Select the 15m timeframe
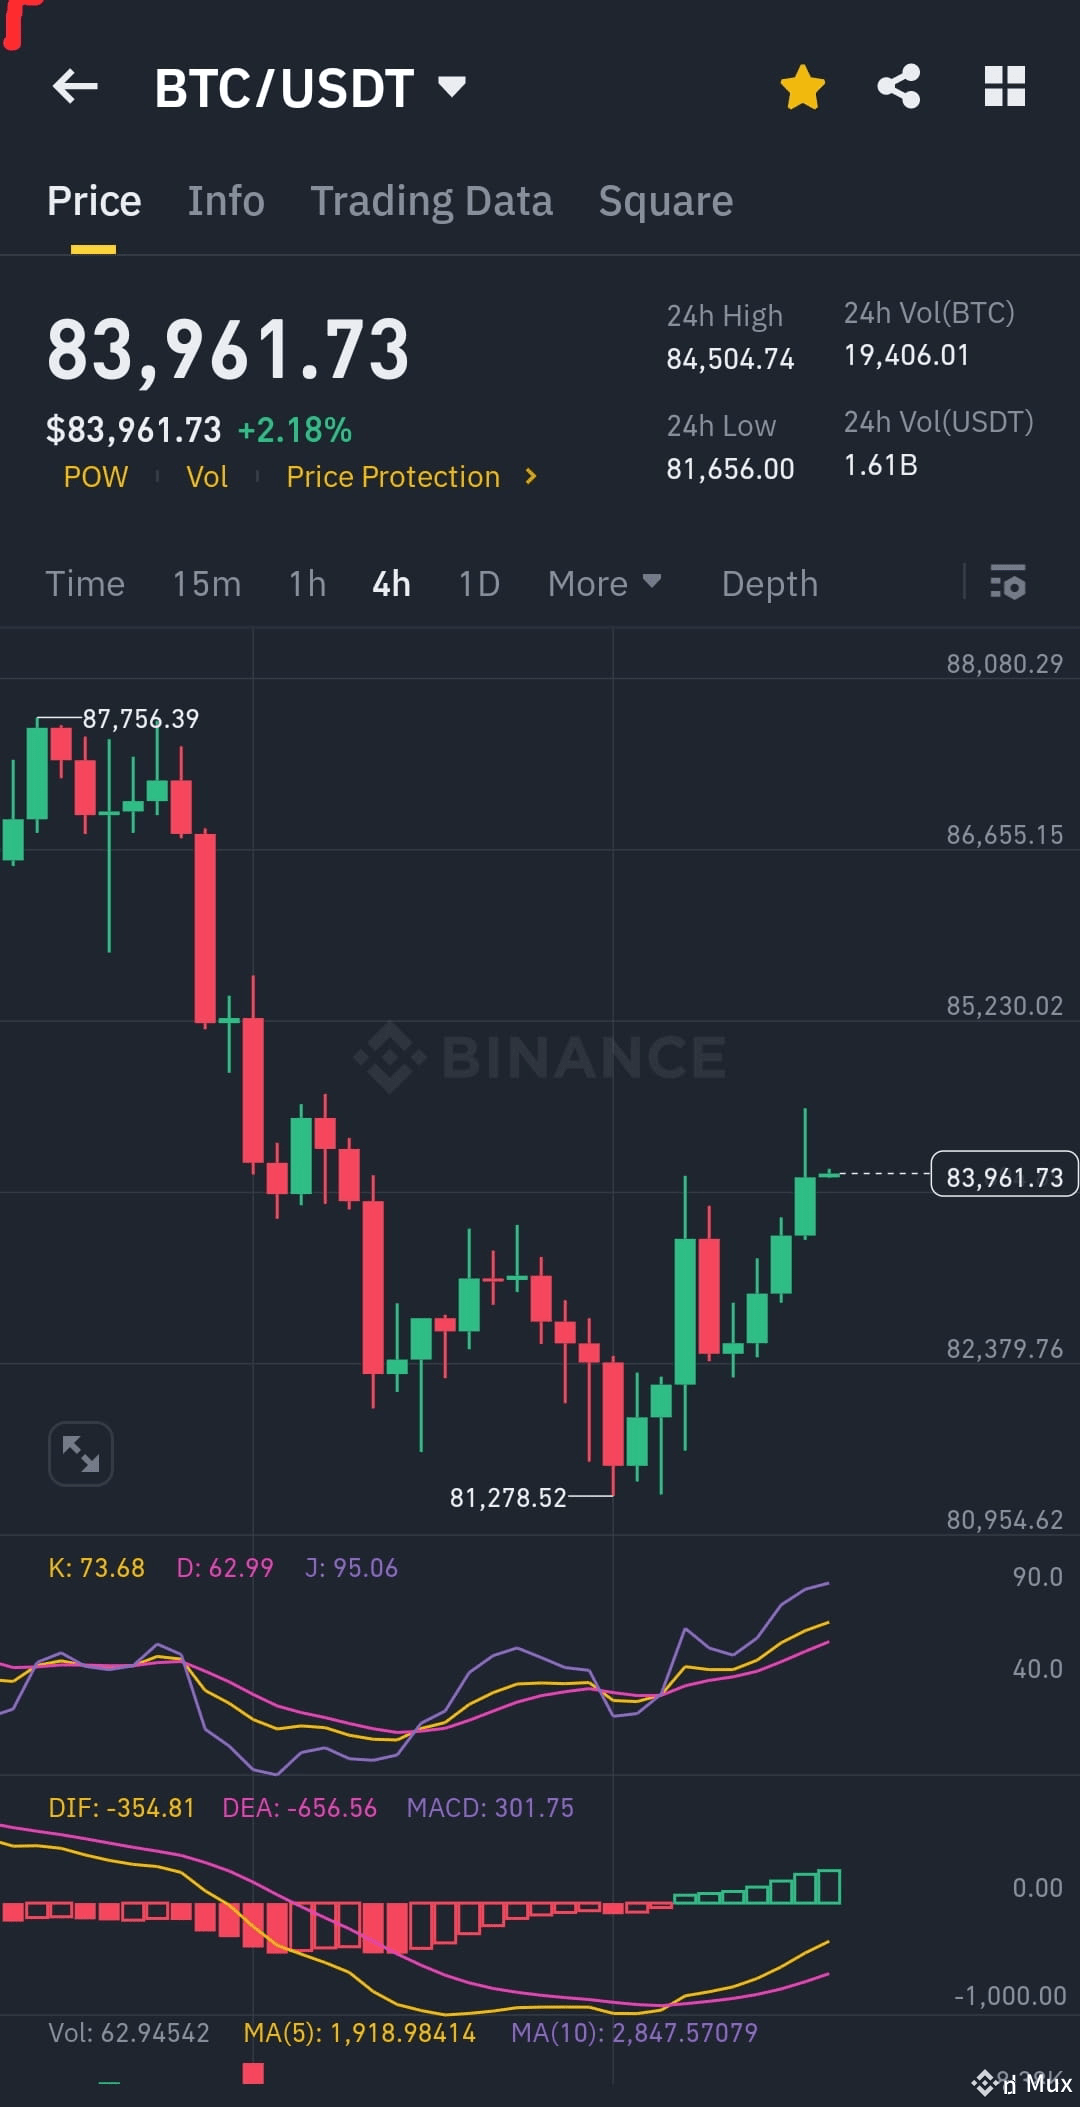 (207, 583)
